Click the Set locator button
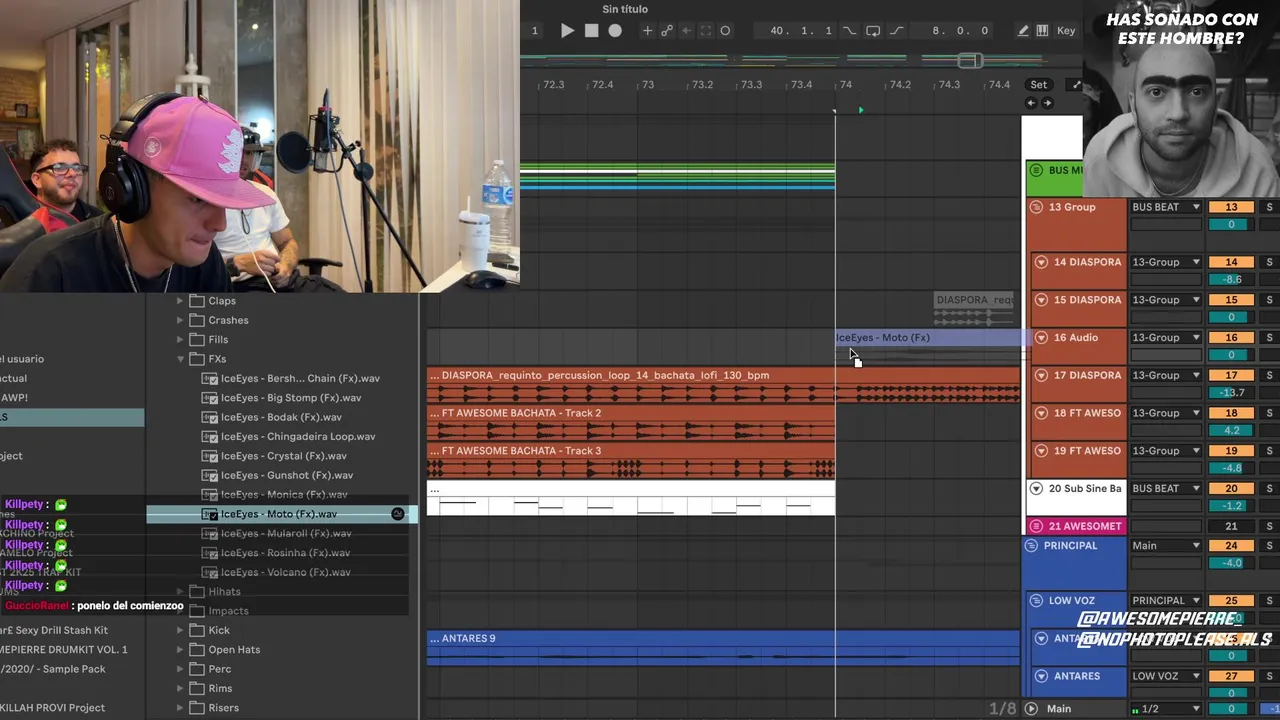Viewport: 1280px width, 720px height. pyautogui.click(x=1039, y=85)
